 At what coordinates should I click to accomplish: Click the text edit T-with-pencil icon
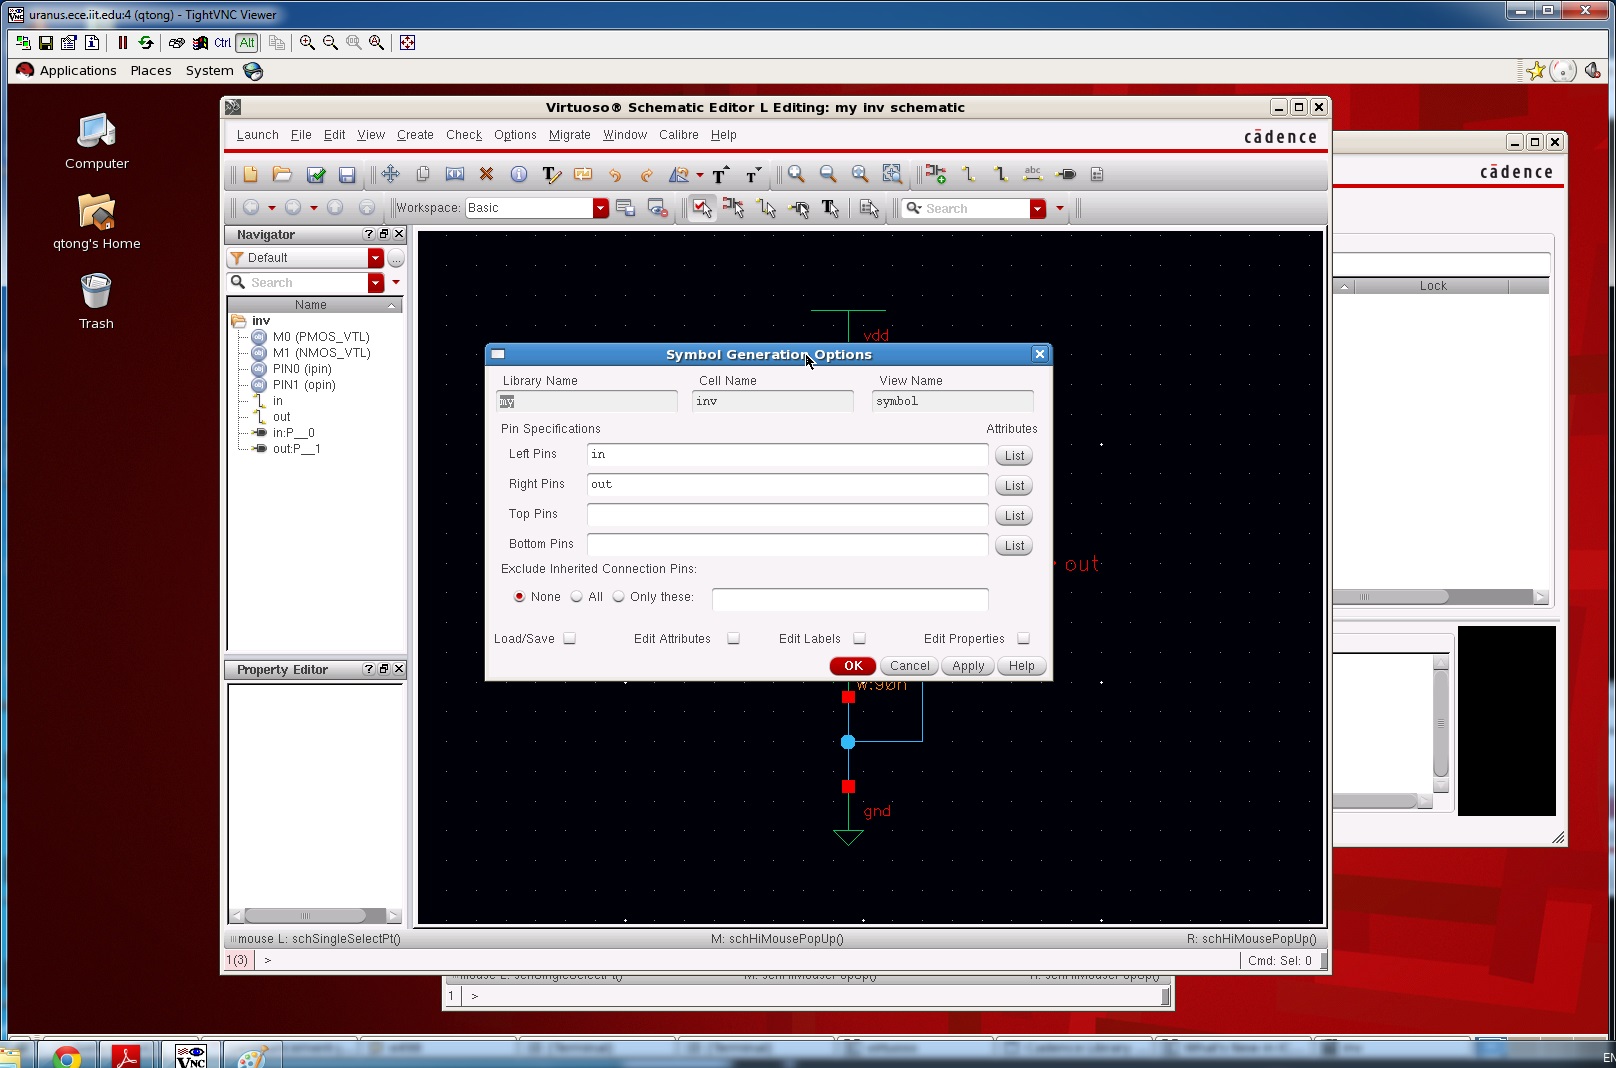pyautogui.click(x=551, y=174)
